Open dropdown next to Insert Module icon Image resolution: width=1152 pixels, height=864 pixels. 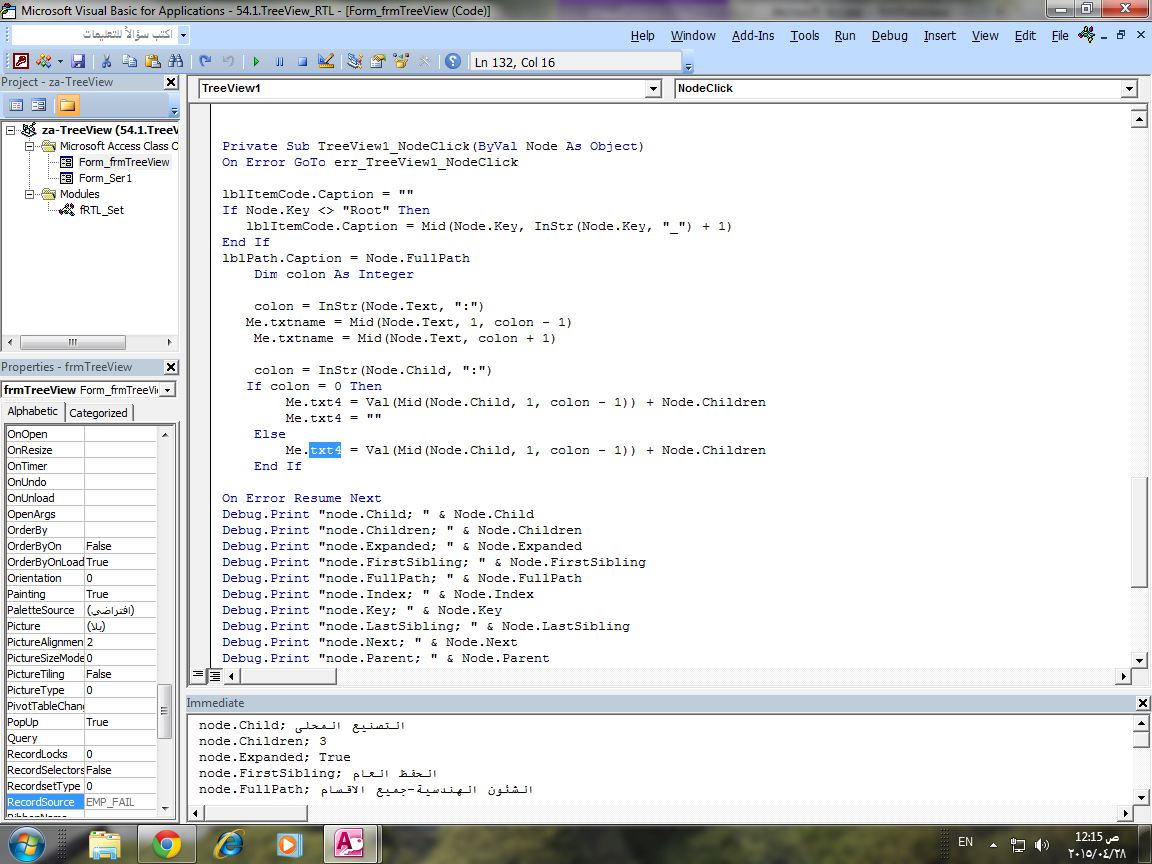coord(60,62)
